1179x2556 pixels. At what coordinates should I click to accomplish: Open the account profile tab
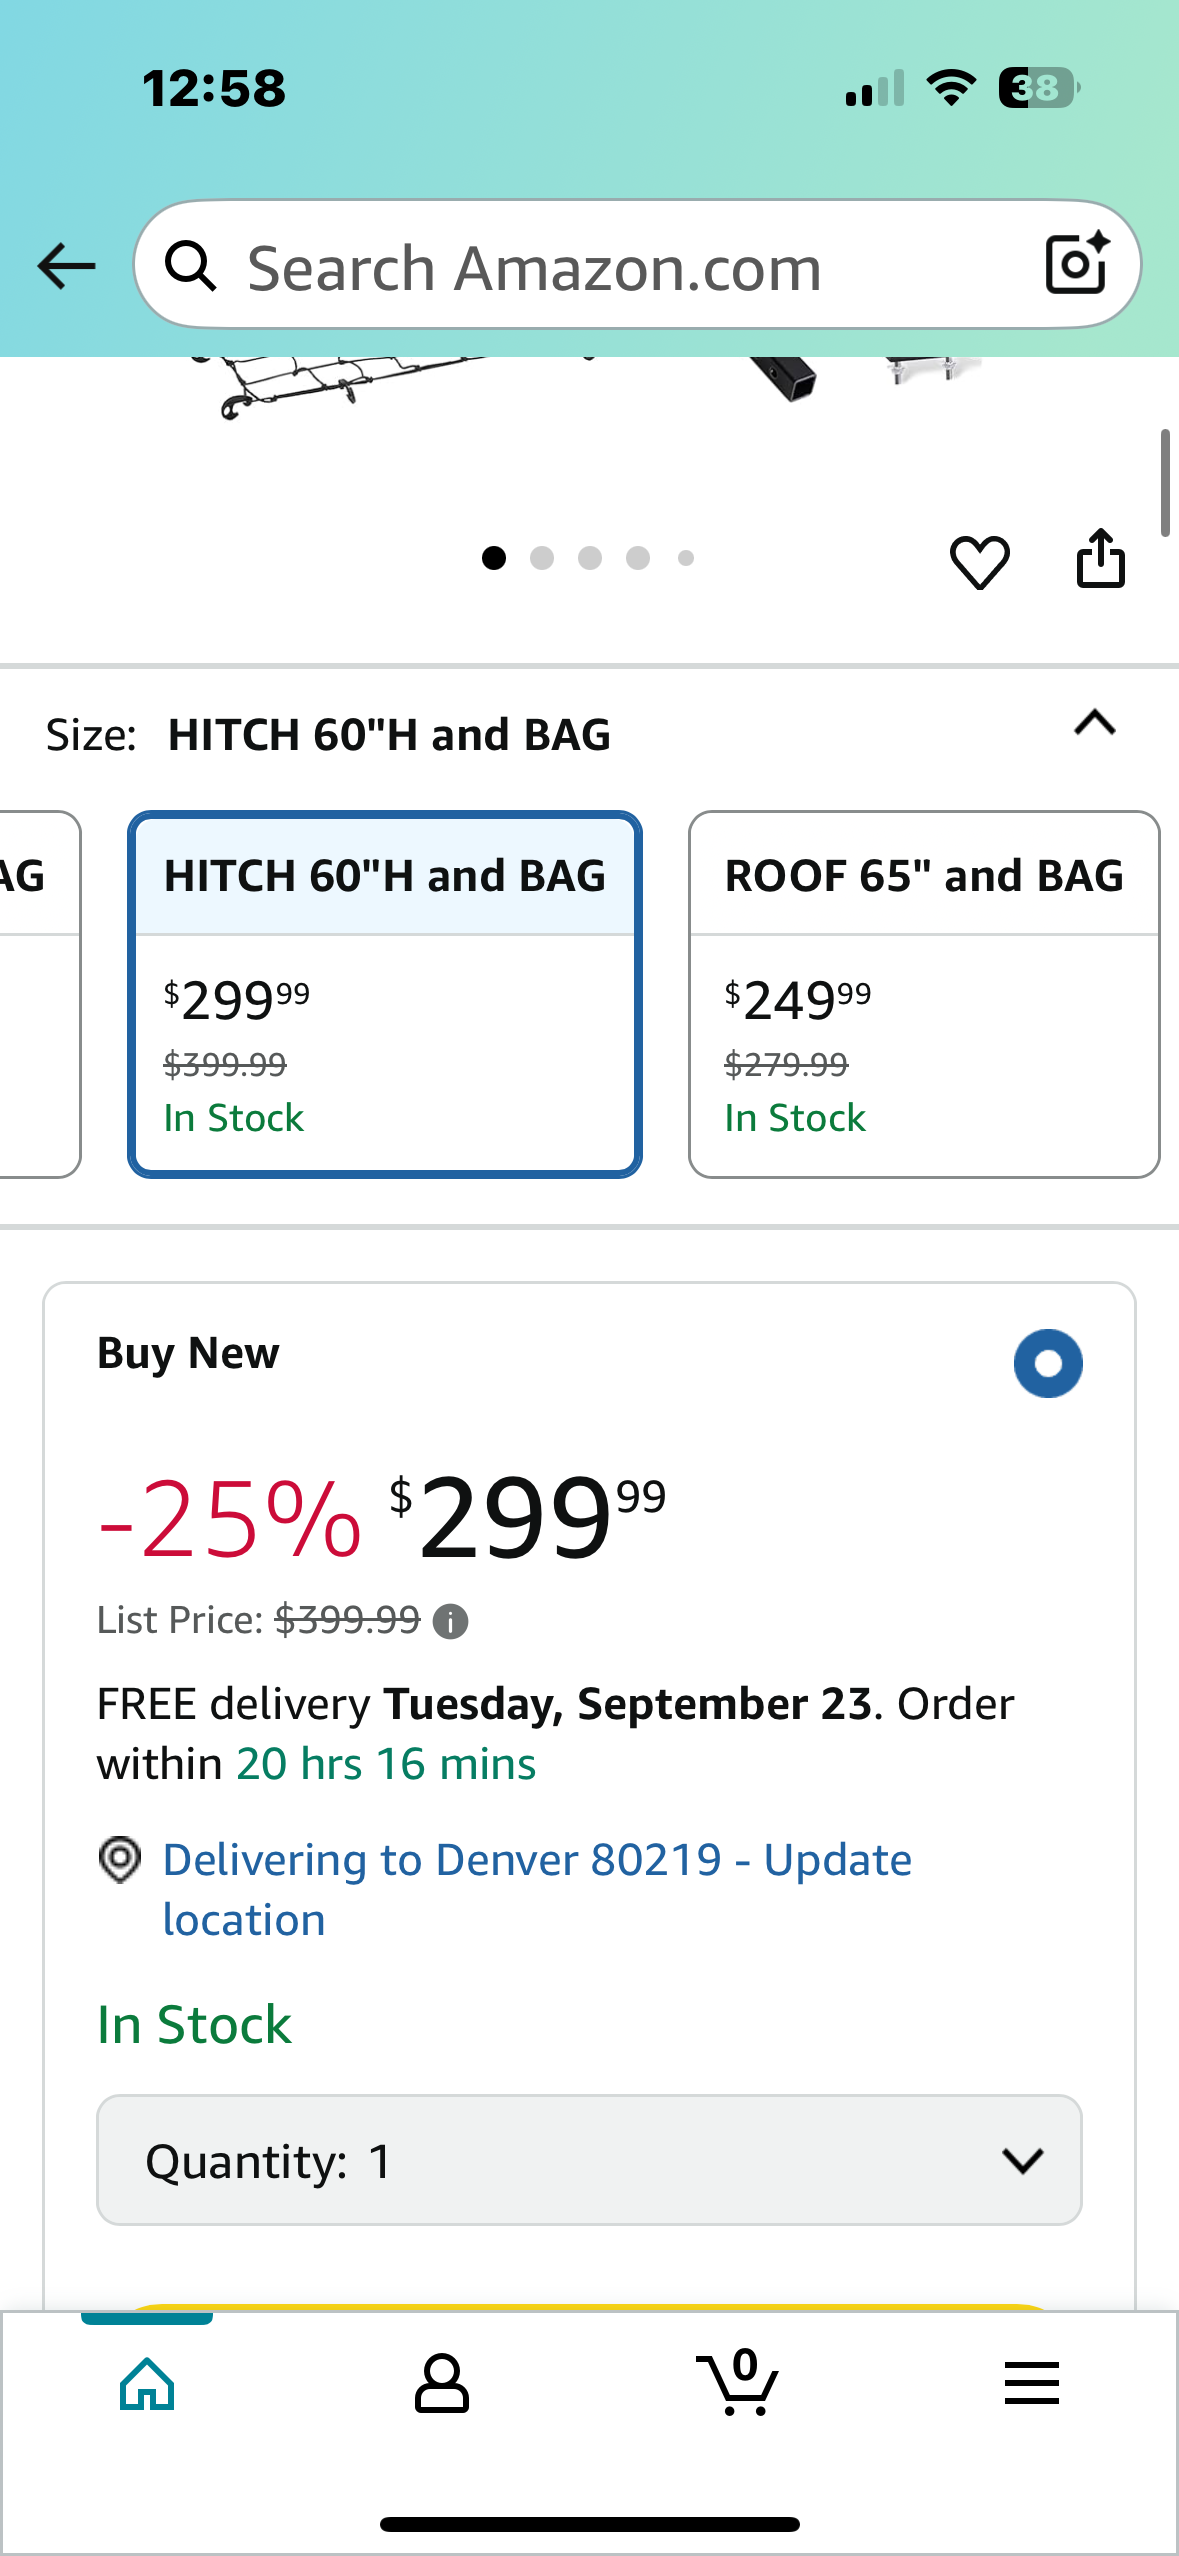click(x=441, y=2384)
